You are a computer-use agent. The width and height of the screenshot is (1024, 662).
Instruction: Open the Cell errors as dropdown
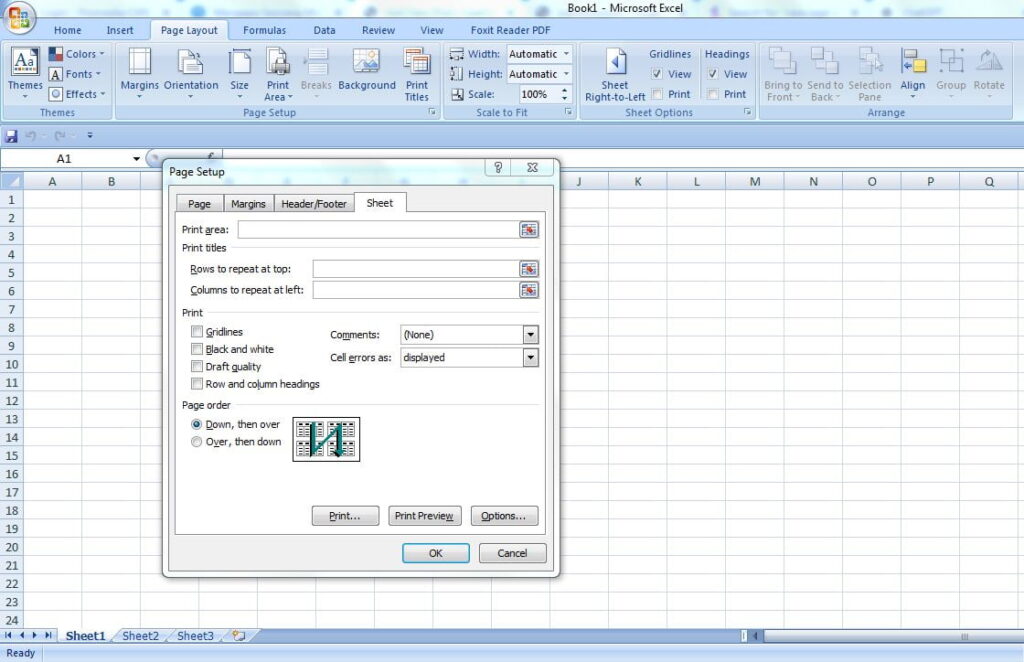(530, 358)
